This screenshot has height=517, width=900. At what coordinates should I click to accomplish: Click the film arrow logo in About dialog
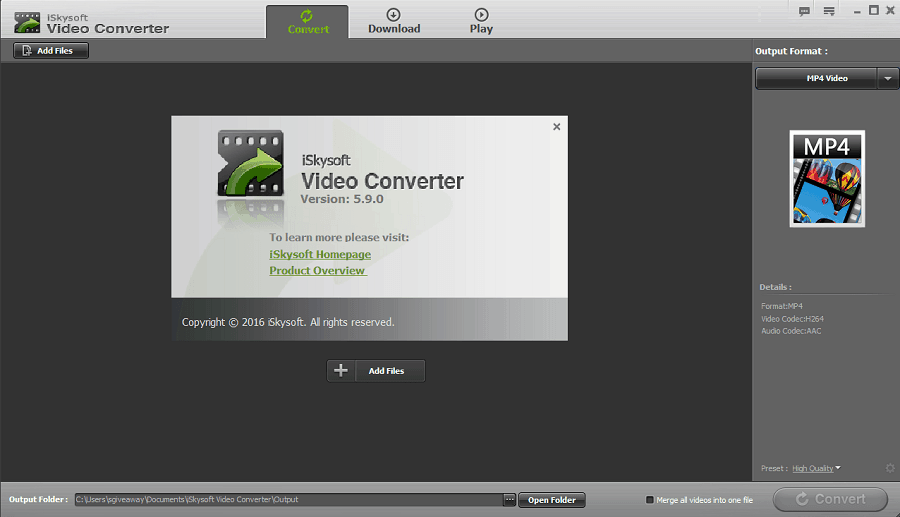tap(250, 164)
